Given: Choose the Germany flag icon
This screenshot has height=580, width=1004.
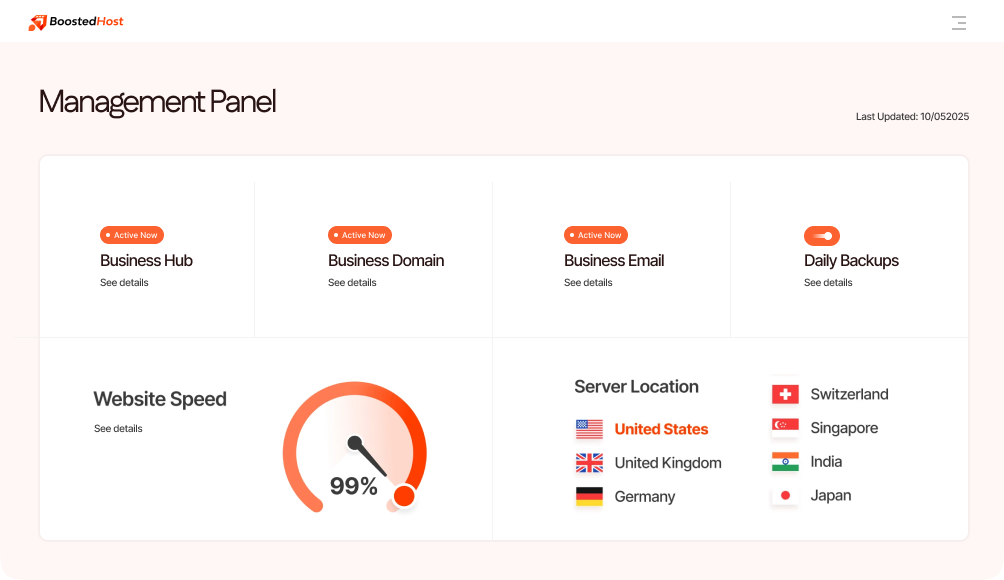Looking at the screenshot, I should 589,497.
